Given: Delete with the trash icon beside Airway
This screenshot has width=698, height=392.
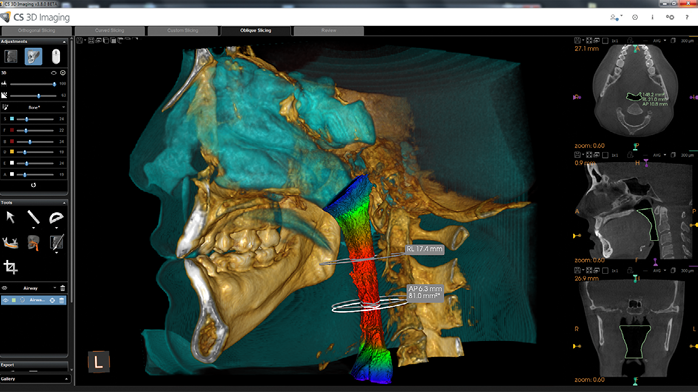Looking at the screenshot, I should [63, 288].
